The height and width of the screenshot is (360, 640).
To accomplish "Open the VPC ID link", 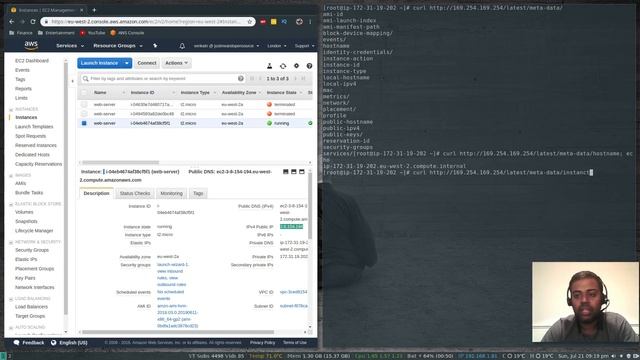I will [293, 292].
